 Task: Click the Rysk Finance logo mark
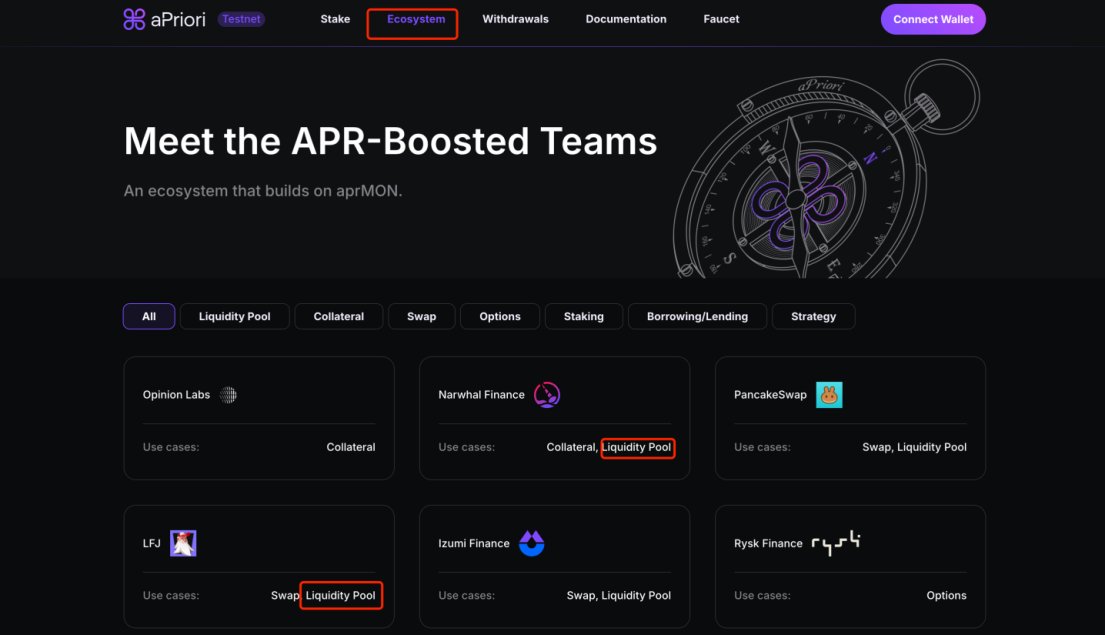[x=836, y=543]
